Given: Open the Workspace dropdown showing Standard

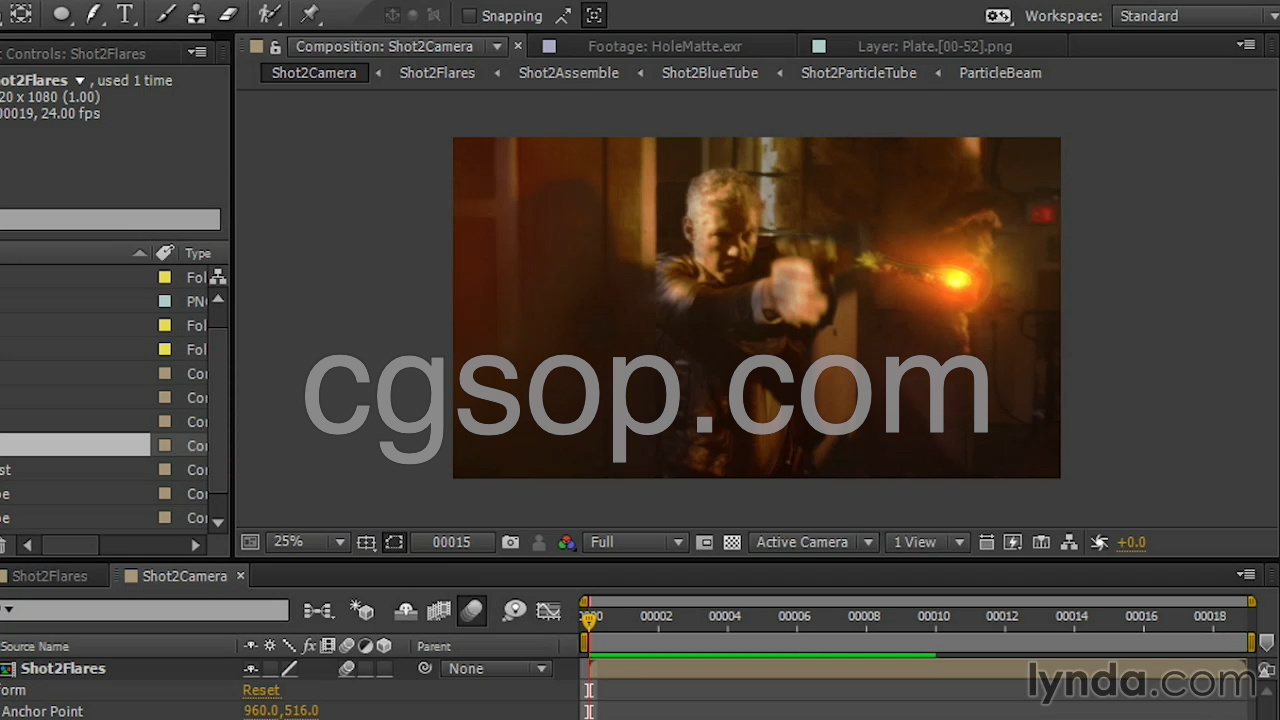Looking at the screenshot, I should click(x=1195, y=16).
